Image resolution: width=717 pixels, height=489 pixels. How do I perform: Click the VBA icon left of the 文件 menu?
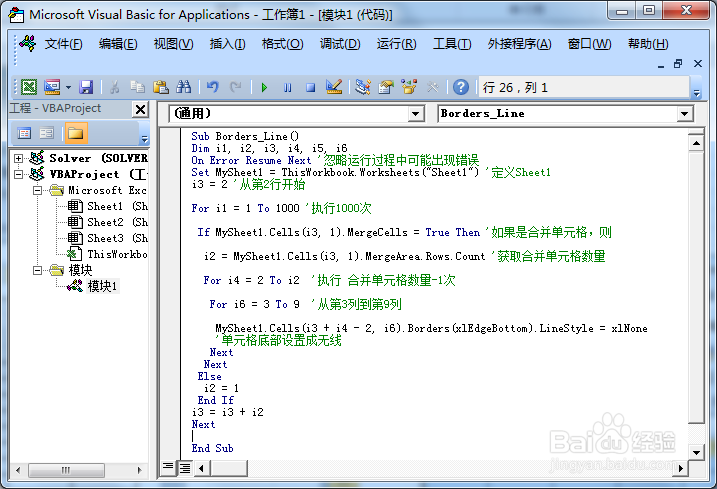pyautogui.click(x=28, y=44)
